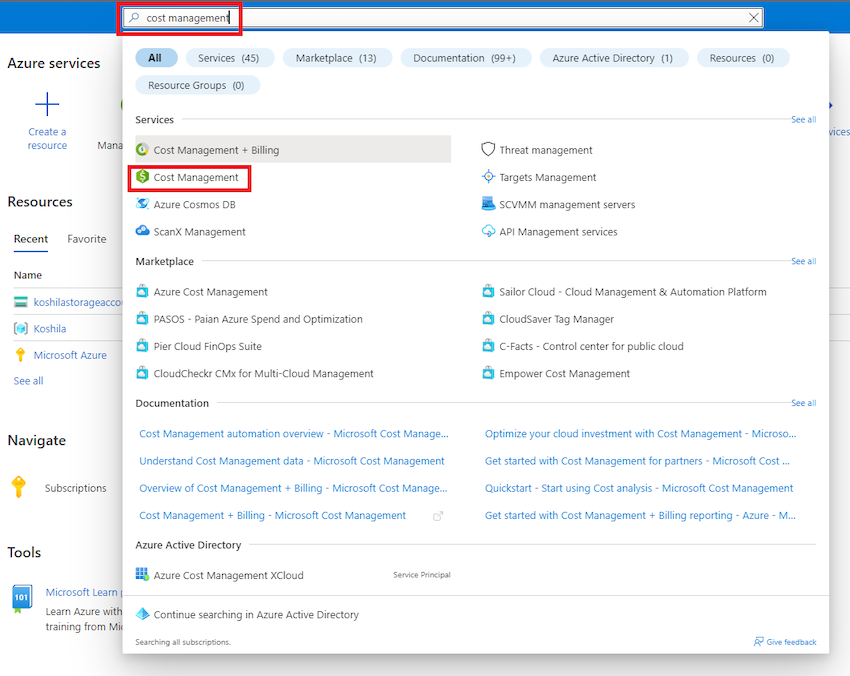
Task: Click Pier Cloud FinOps Suite bag icon
Action: coord(142,345)
